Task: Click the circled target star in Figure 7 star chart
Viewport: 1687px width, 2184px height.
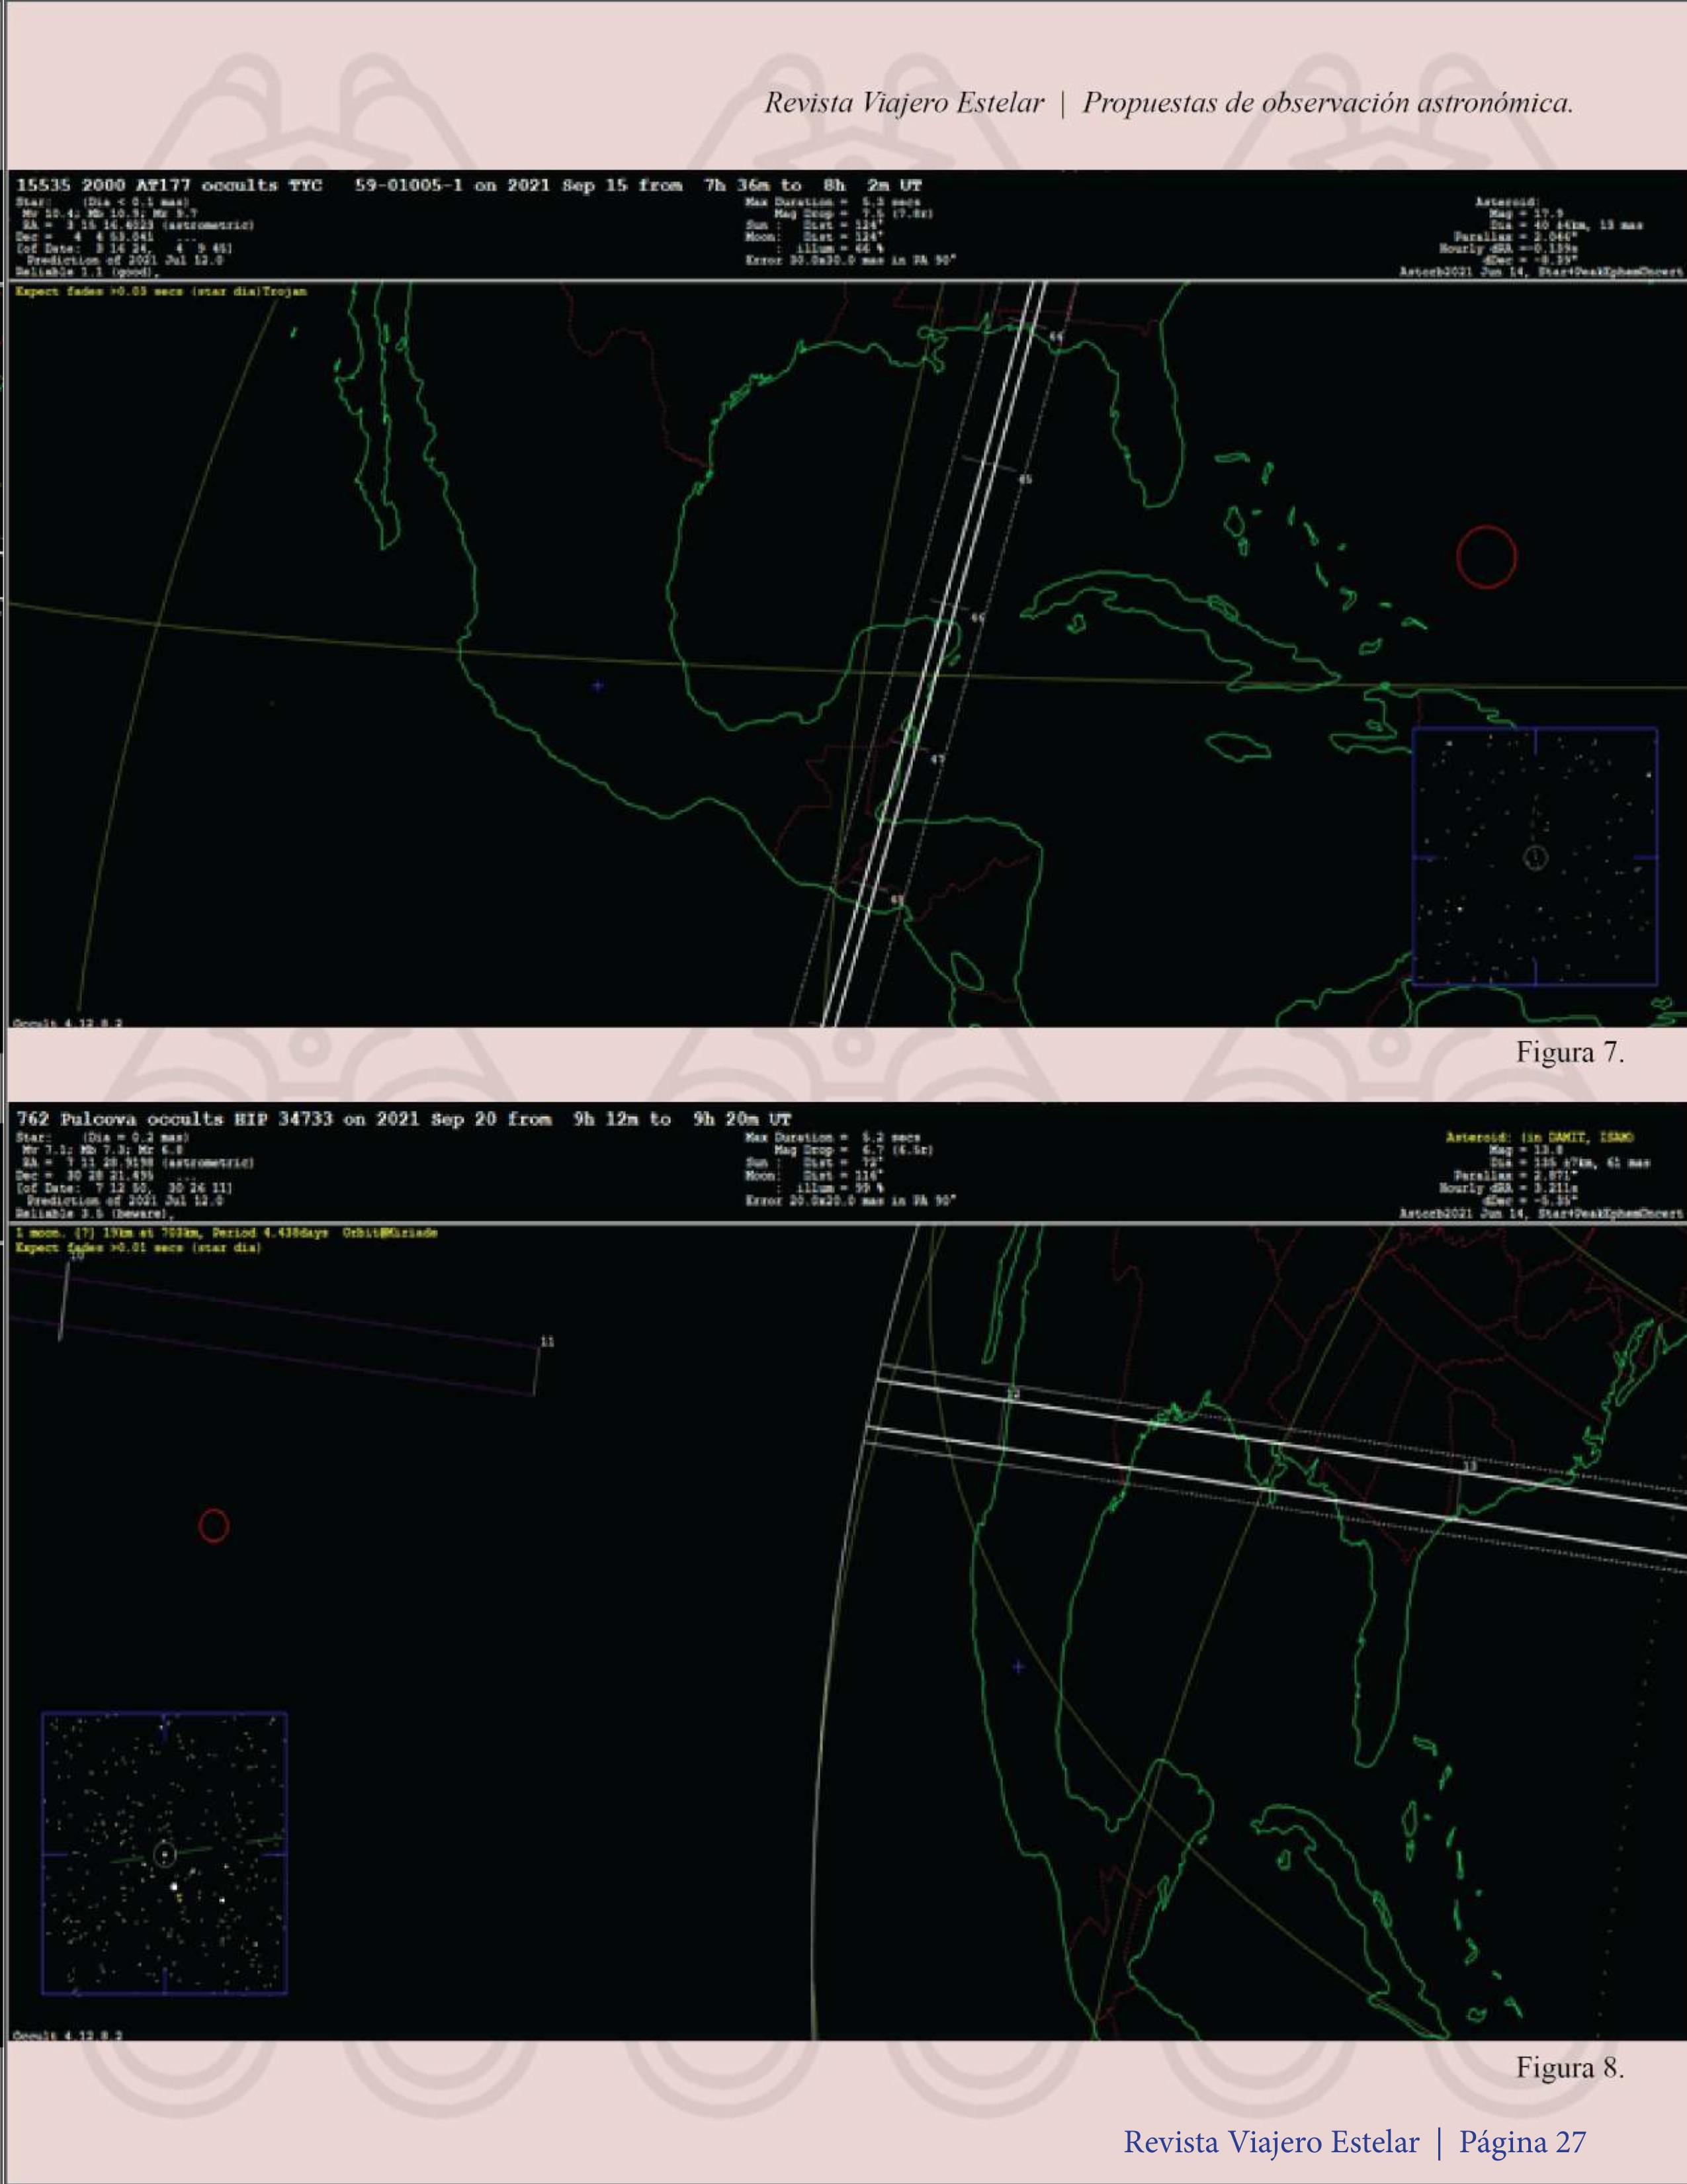Action: tap(1535, 857)
